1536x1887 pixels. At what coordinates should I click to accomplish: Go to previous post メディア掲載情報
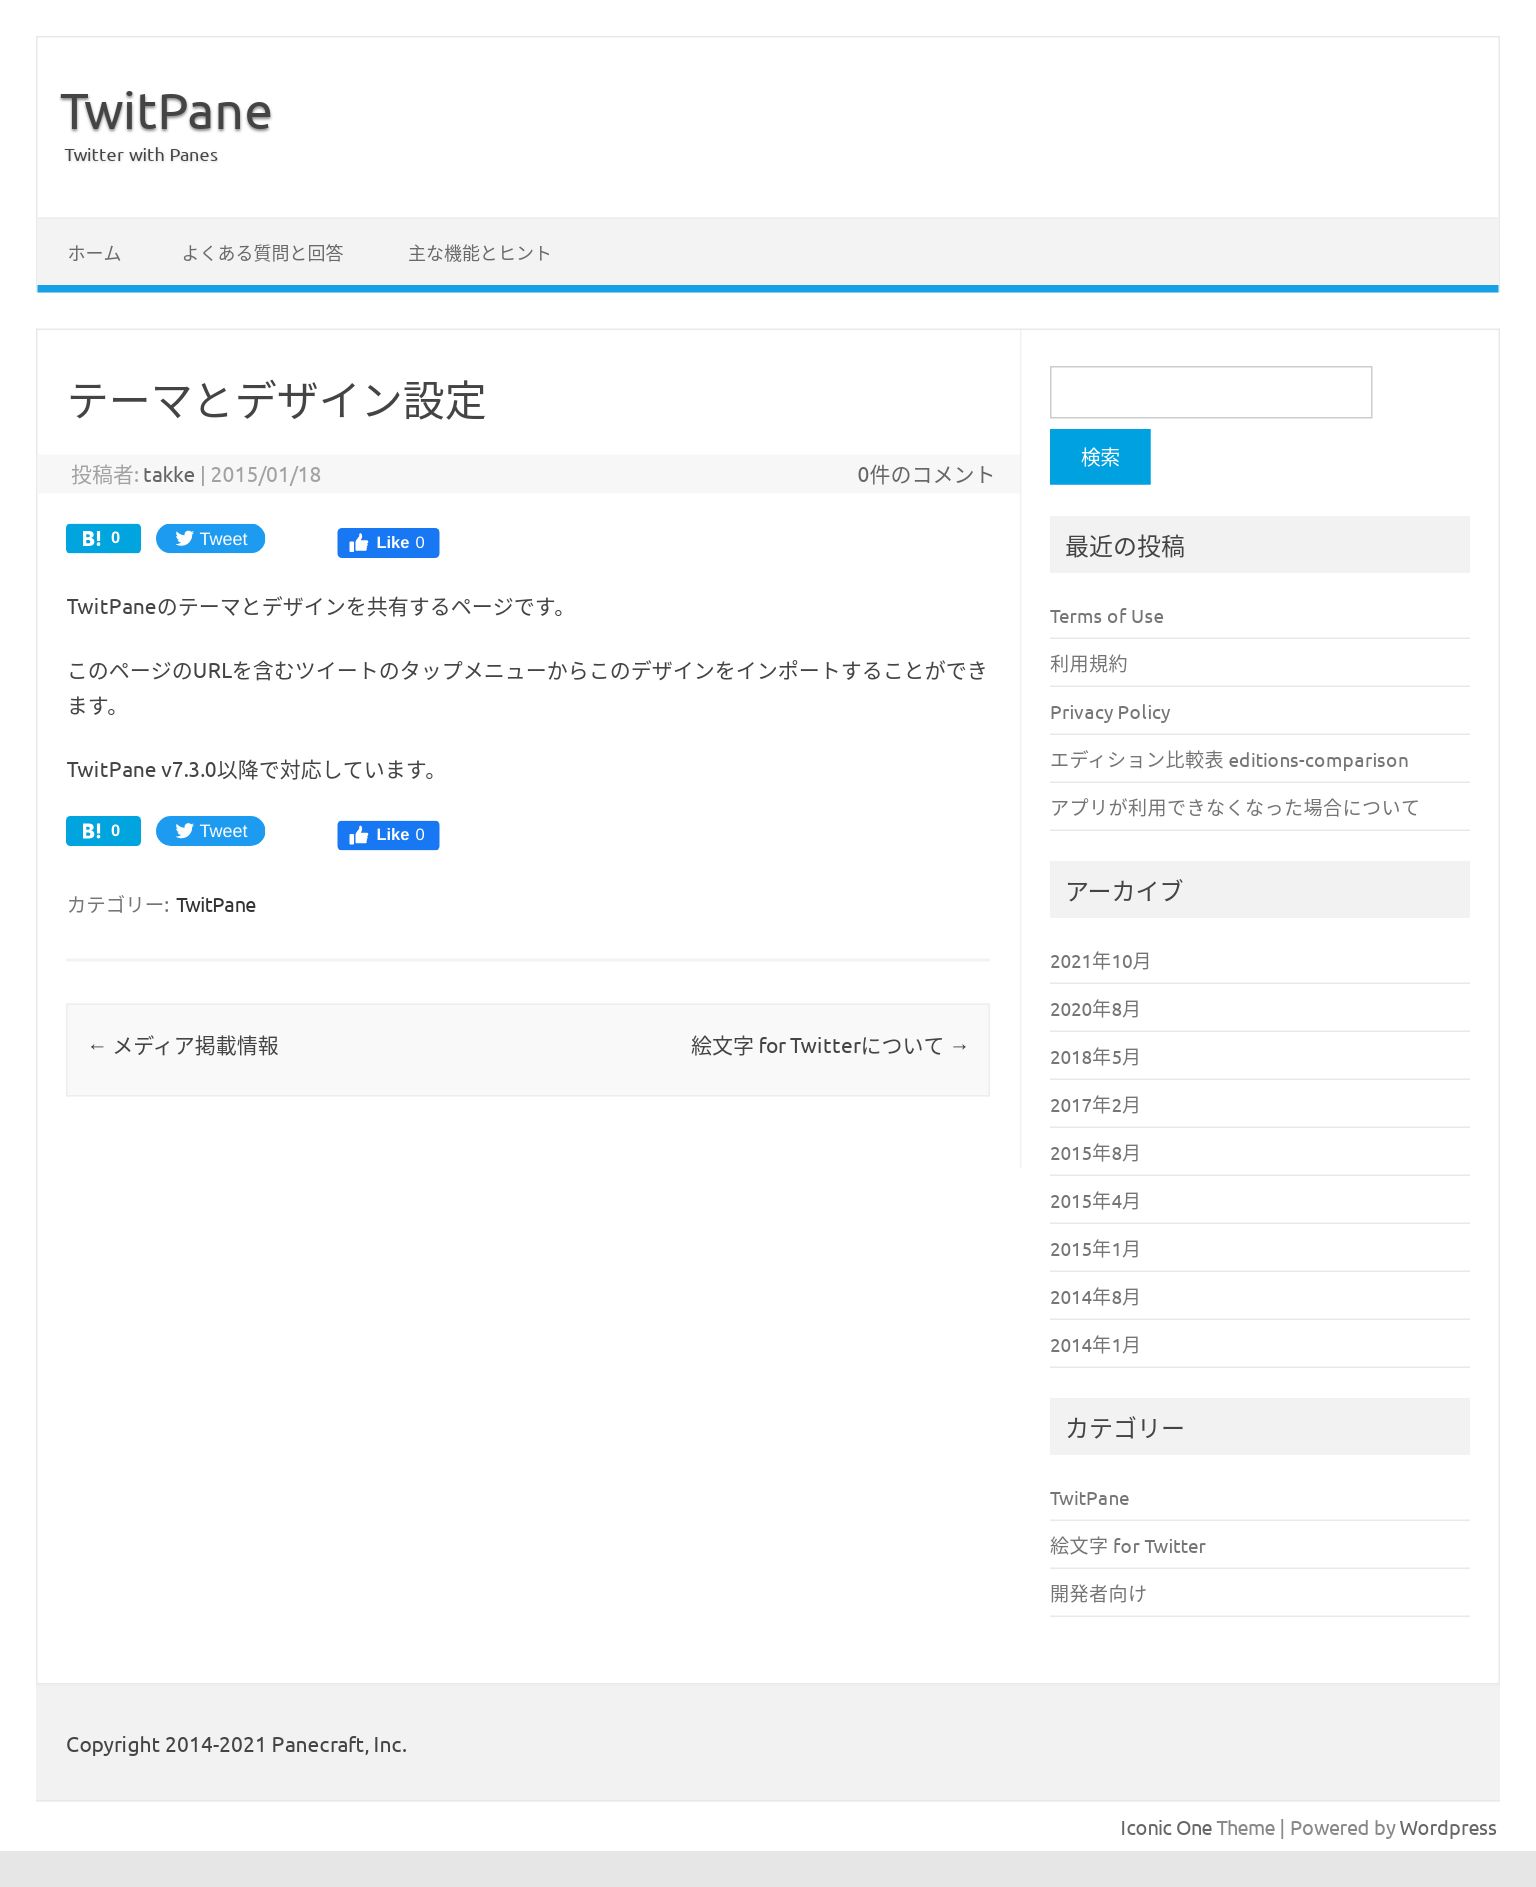[x=183, y=1046]
